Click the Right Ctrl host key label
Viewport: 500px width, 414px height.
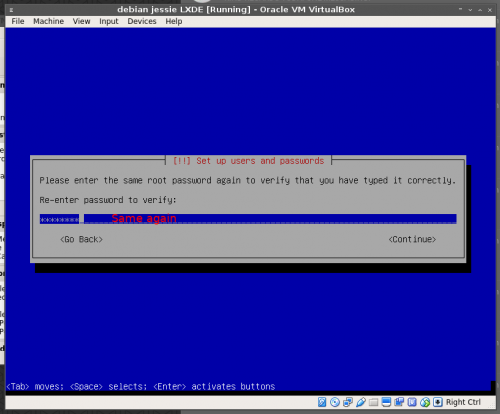point(463,402)
